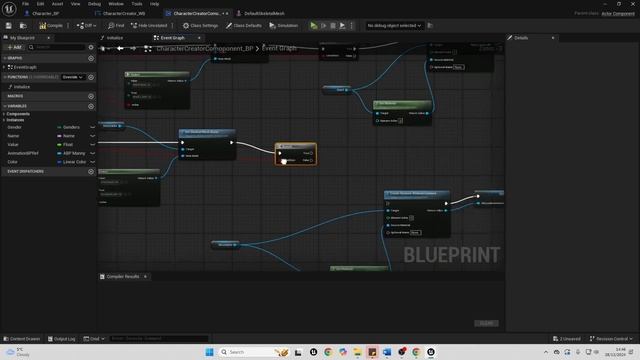Open Class Defaults
This screenshot has width=640, height=360.
[244, 26]
